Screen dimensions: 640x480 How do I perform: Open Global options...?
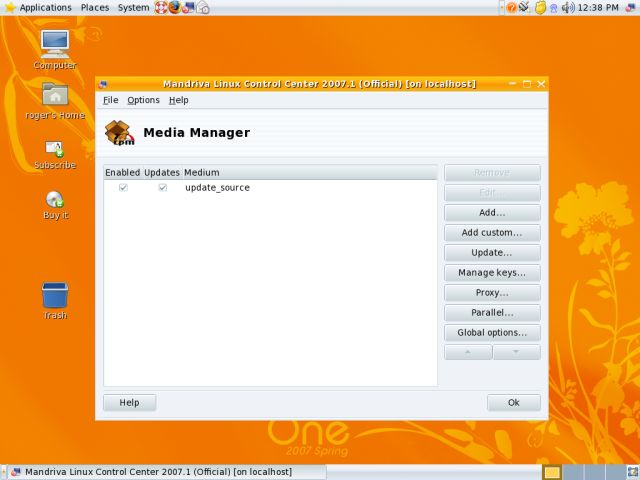click(492, 333)
